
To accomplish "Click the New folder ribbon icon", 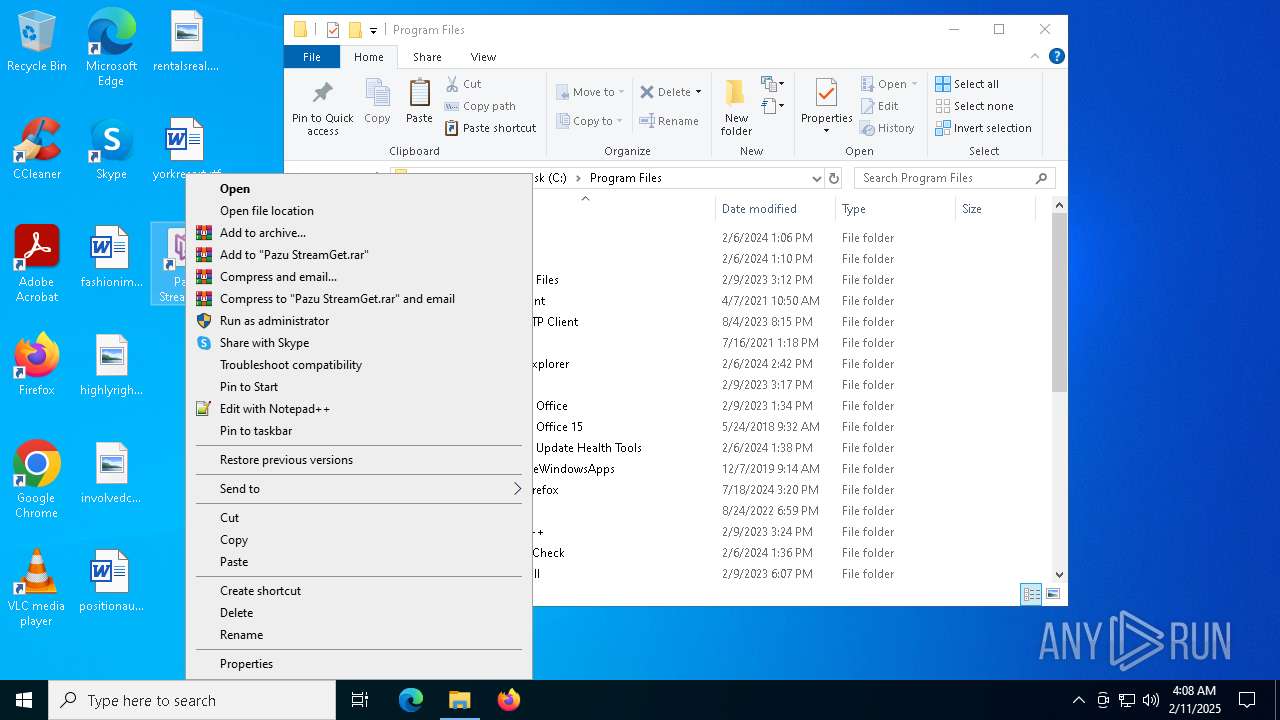I will [736, 108].
